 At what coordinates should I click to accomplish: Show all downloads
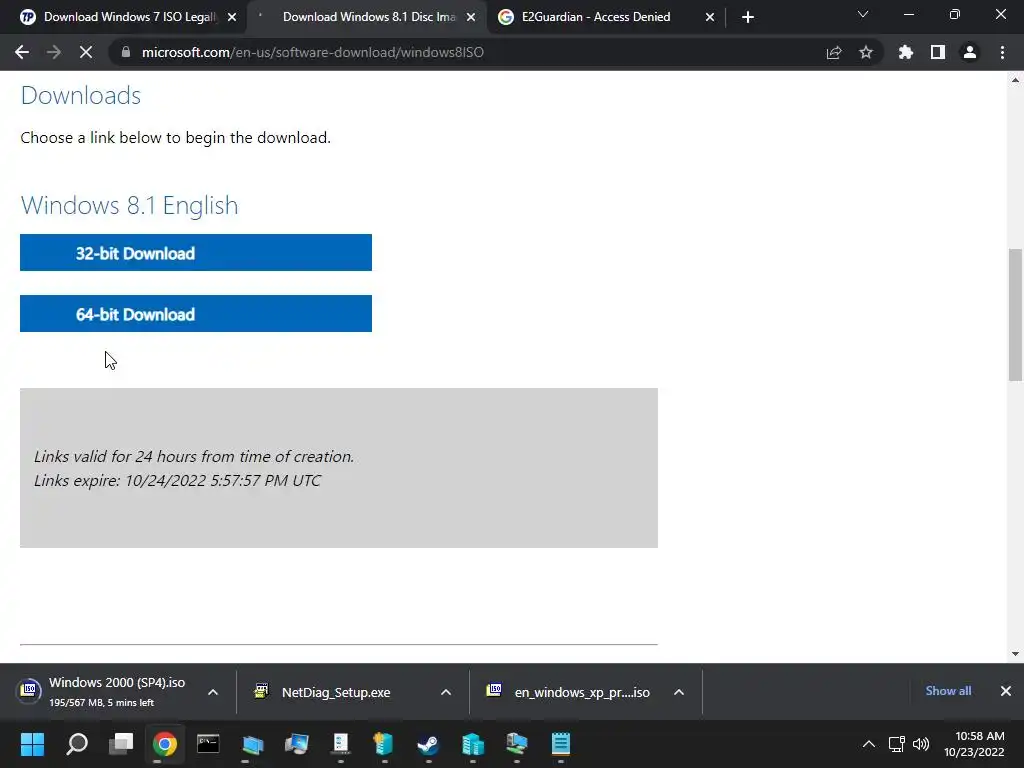coord(948,691)
